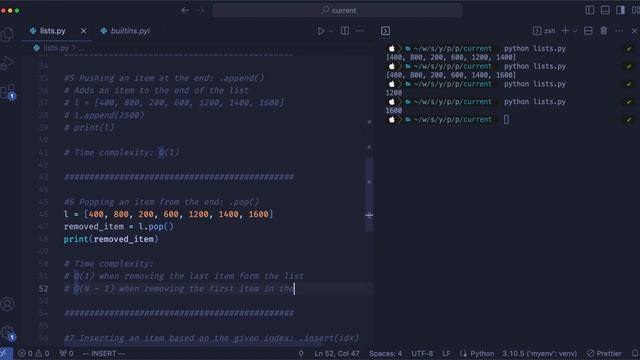This screenshot has width=640, height=360.
Task: Go forward with the navigation arrow
Action: 201,10
